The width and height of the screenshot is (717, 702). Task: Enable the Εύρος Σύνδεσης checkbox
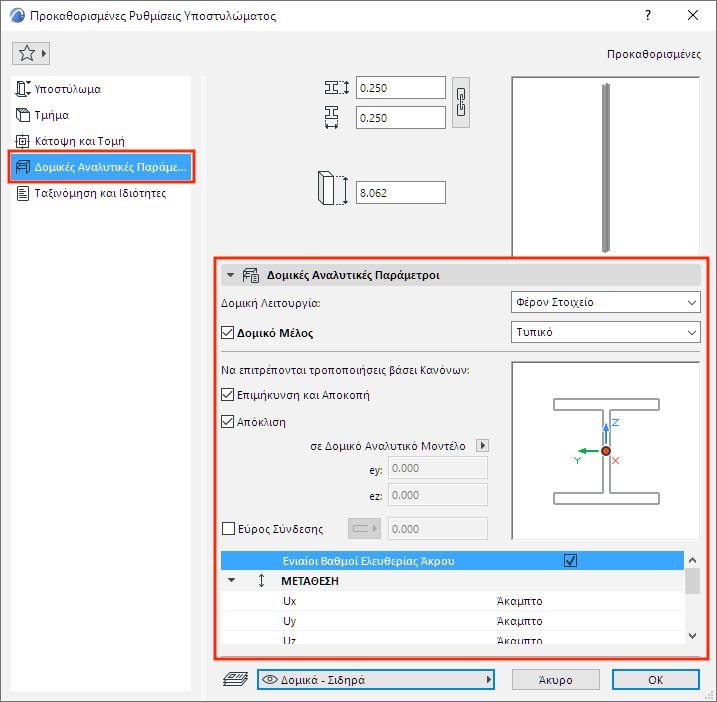click(228, 529)
